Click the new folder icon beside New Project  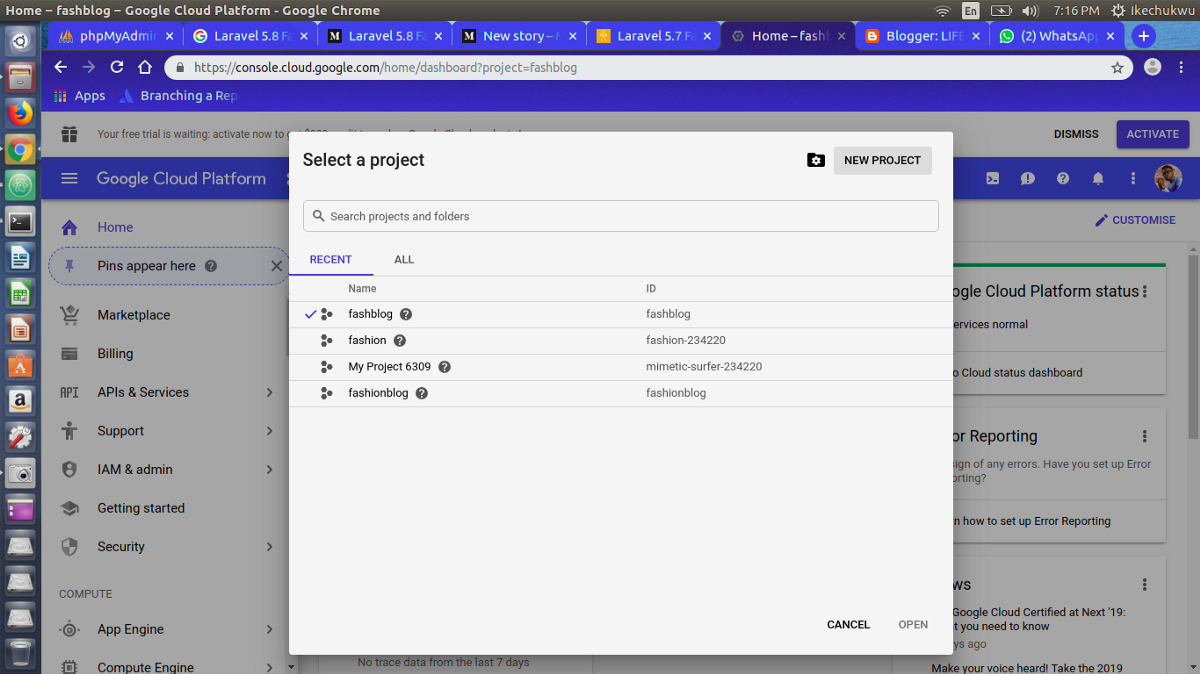pos(816,160)
